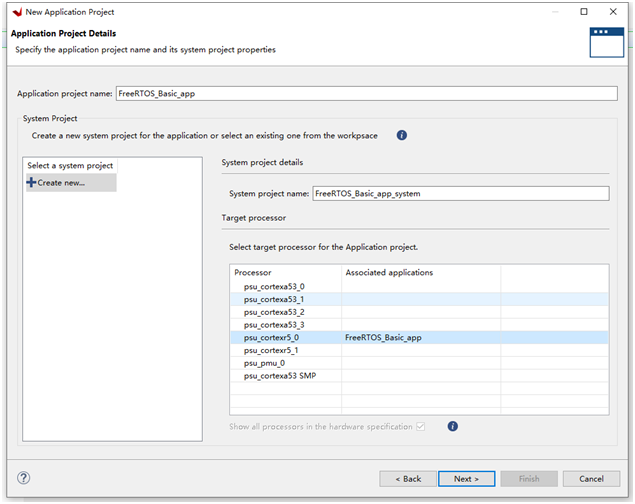Close the New Application Project dialog
Screen dimensions: 635x504
(x=613, y=12)
